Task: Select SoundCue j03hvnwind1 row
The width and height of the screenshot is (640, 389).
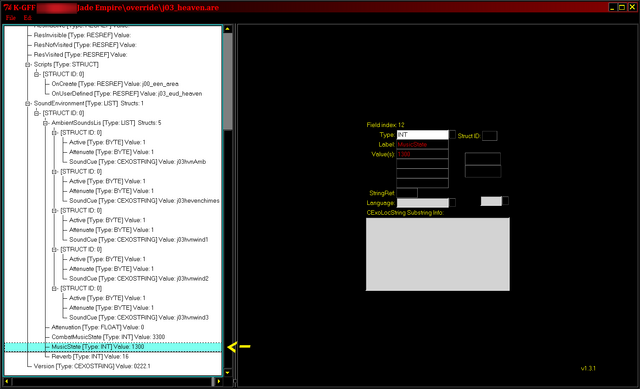Action: point(138,240)
